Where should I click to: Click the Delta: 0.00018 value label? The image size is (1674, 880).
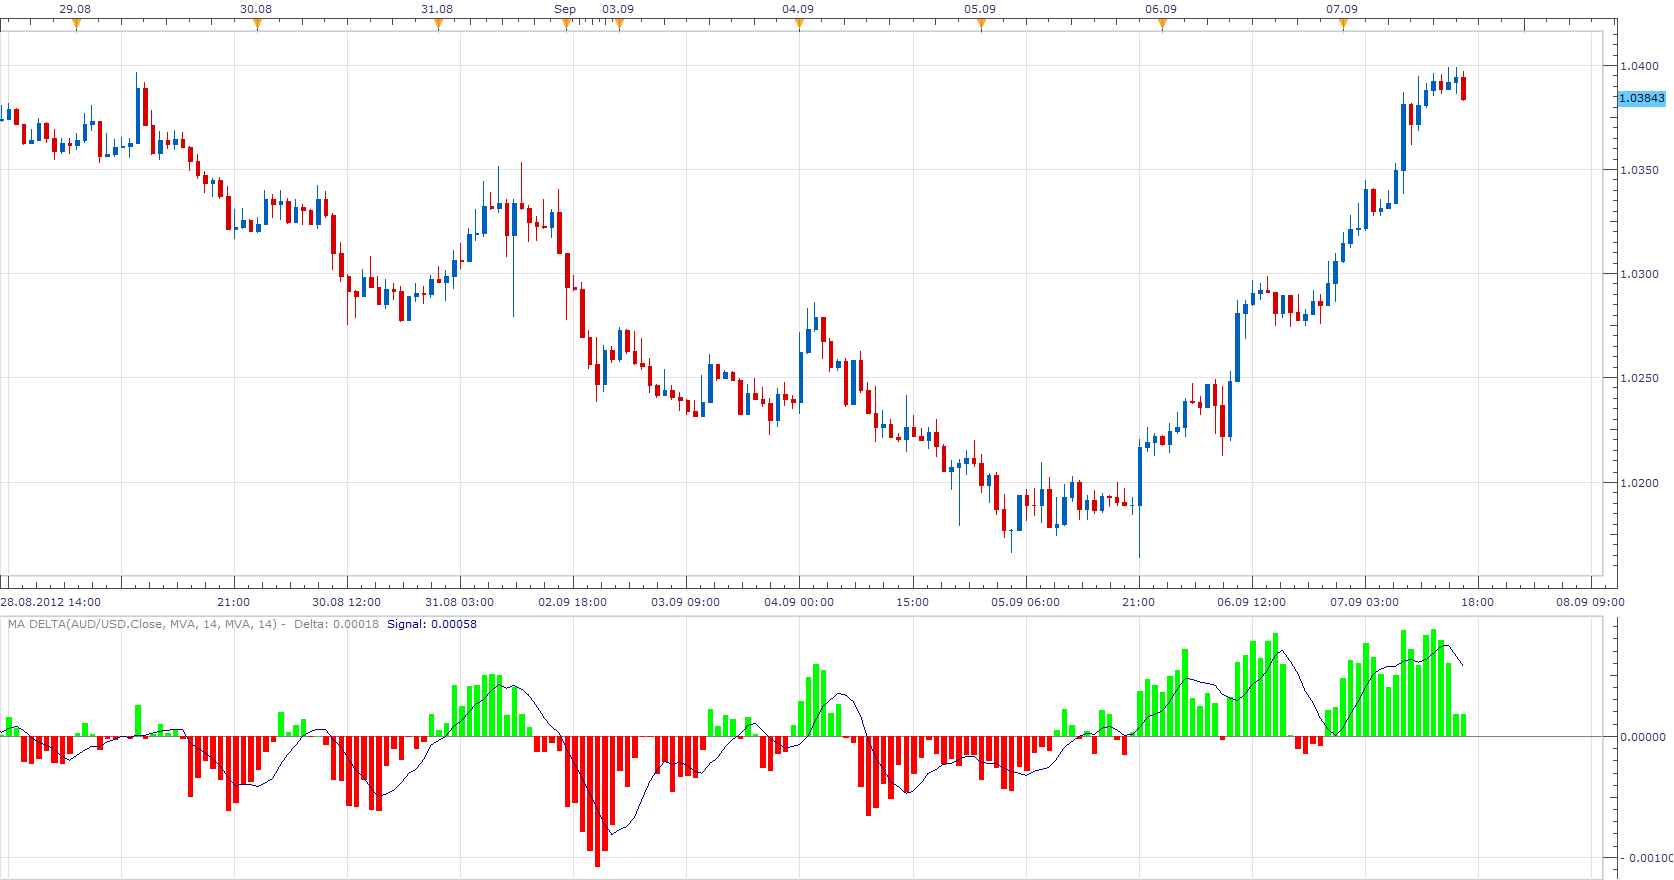coord(336,624)
